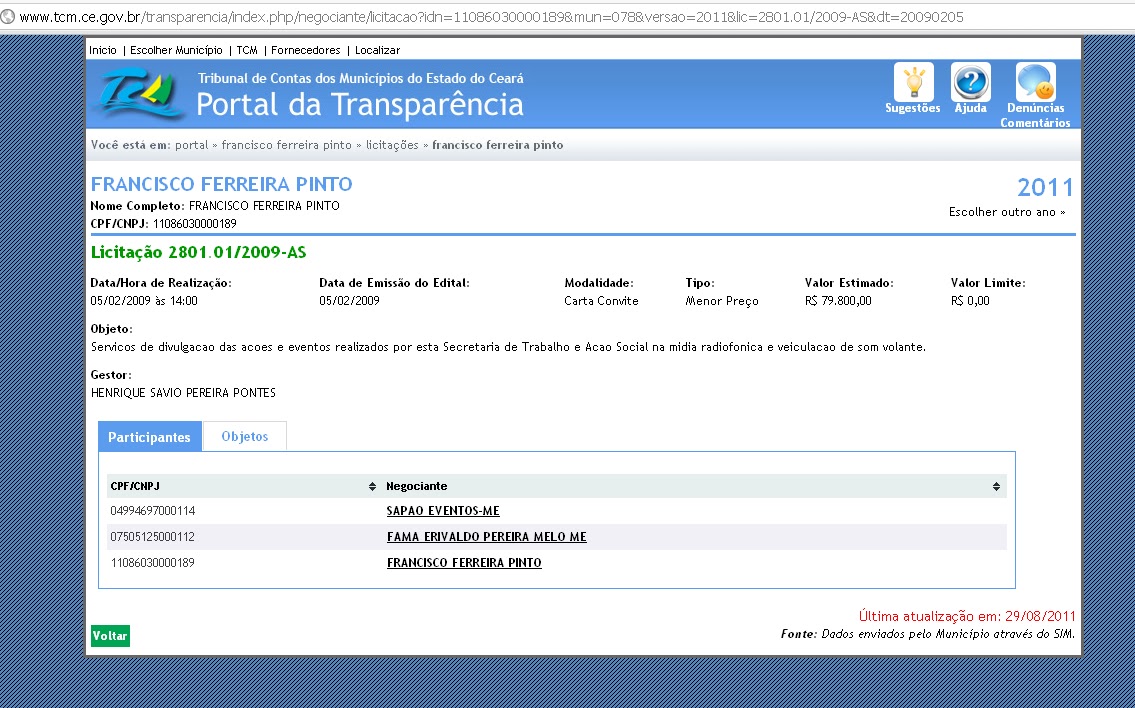Open Localizar menu item
Image resolution: width=1135 pixels, height=708 pixels.
point(377,50)
